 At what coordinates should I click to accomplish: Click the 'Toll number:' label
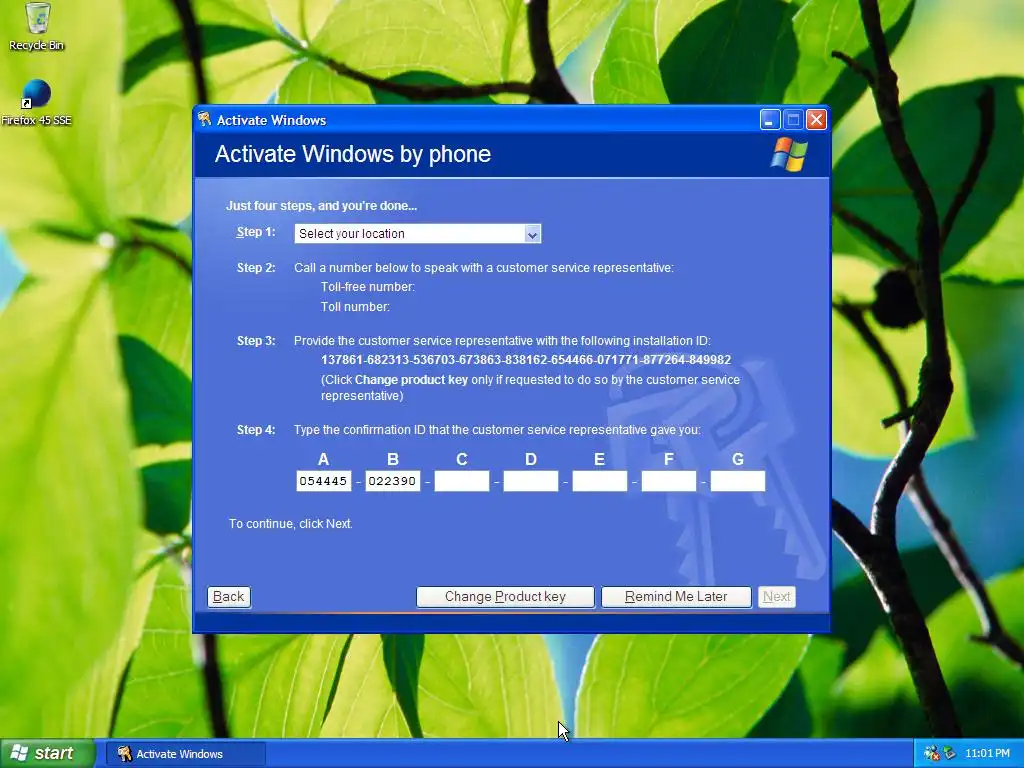355,306
